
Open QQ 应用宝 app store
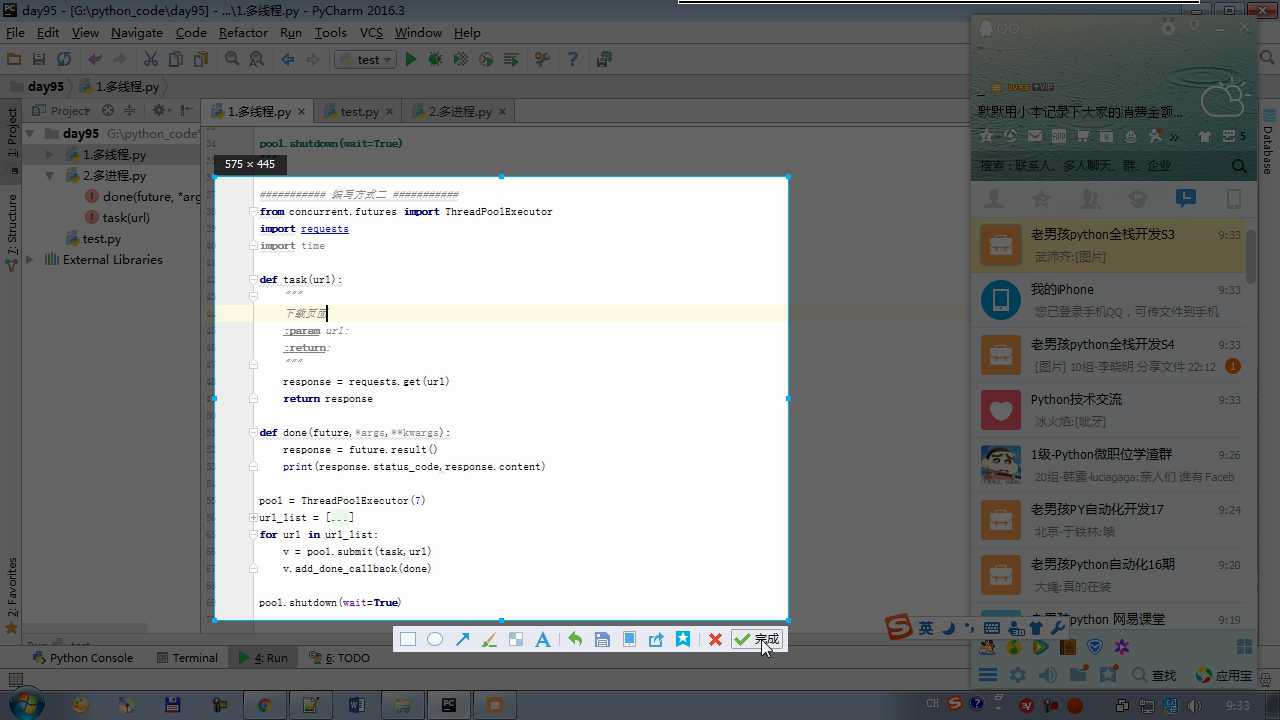click(1225, 676)
